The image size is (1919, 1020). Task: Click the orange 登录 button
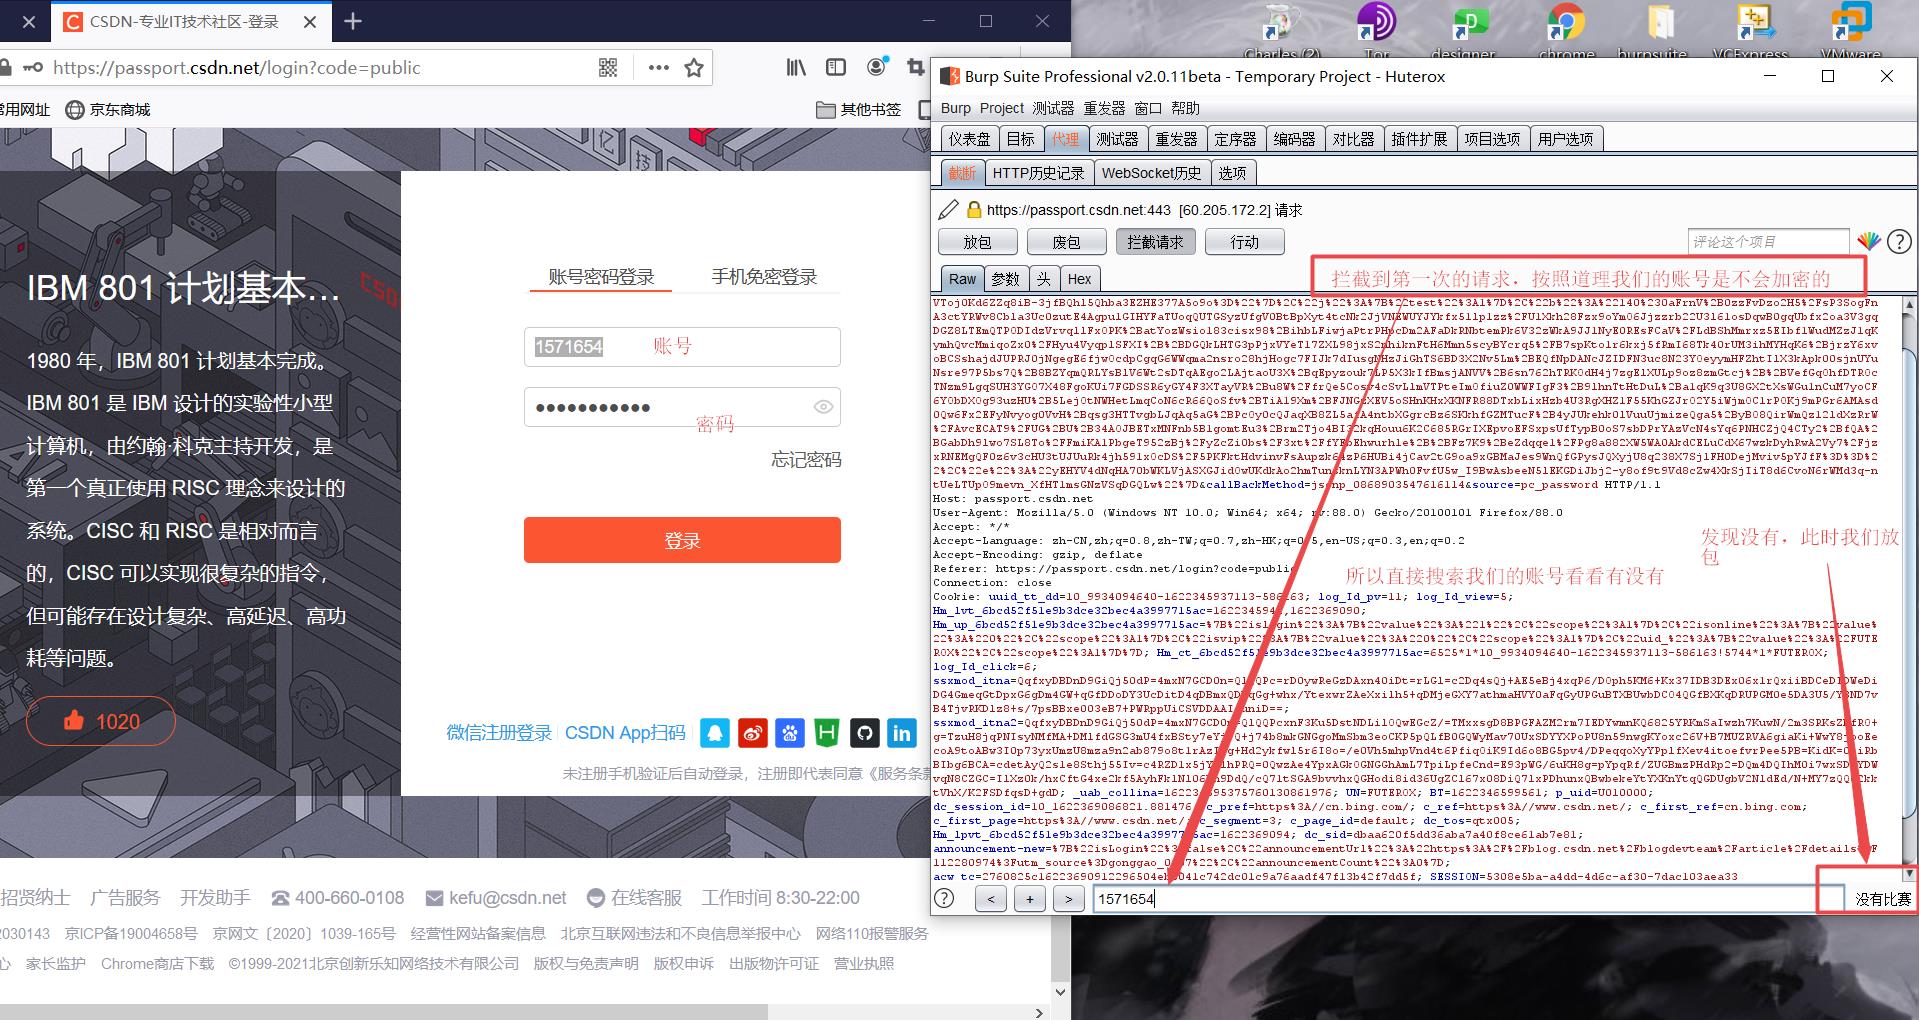(x=682, y=540)
